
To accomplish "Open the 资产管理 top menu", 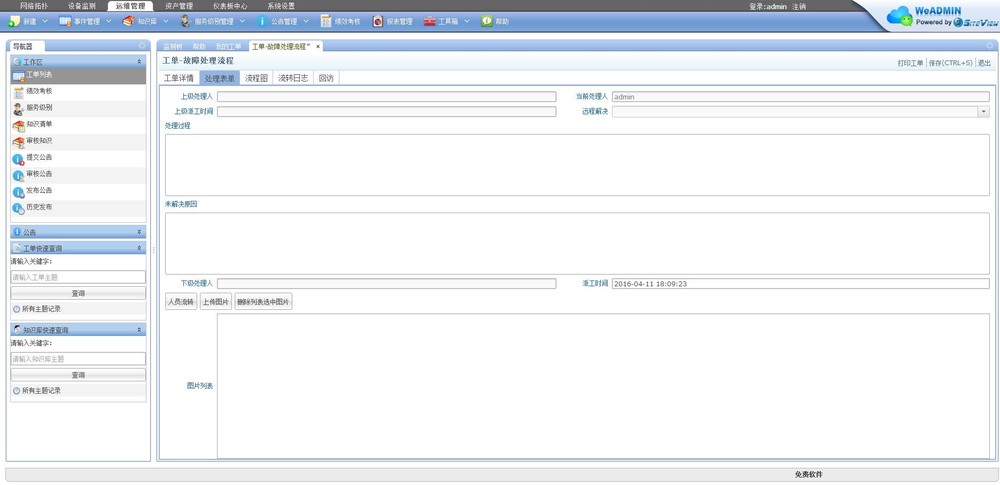I will [x=179, y=6].
